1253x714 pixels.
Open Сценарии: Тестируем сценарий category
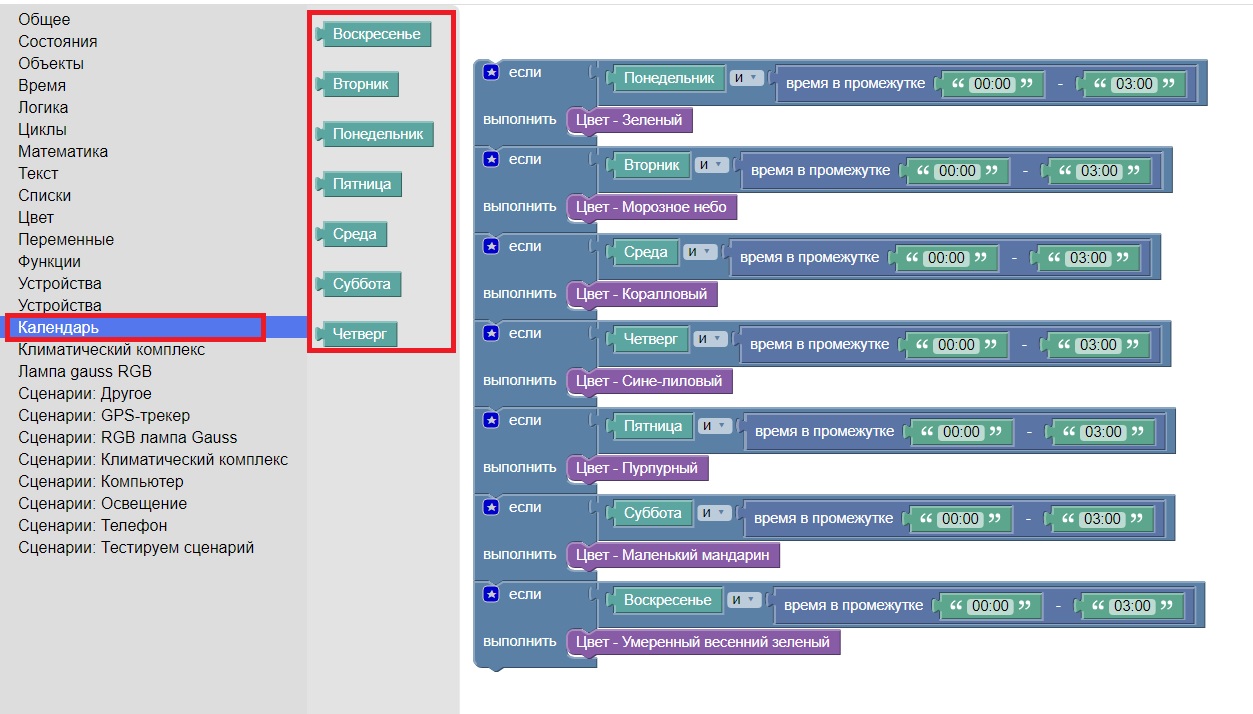[136, 548]
